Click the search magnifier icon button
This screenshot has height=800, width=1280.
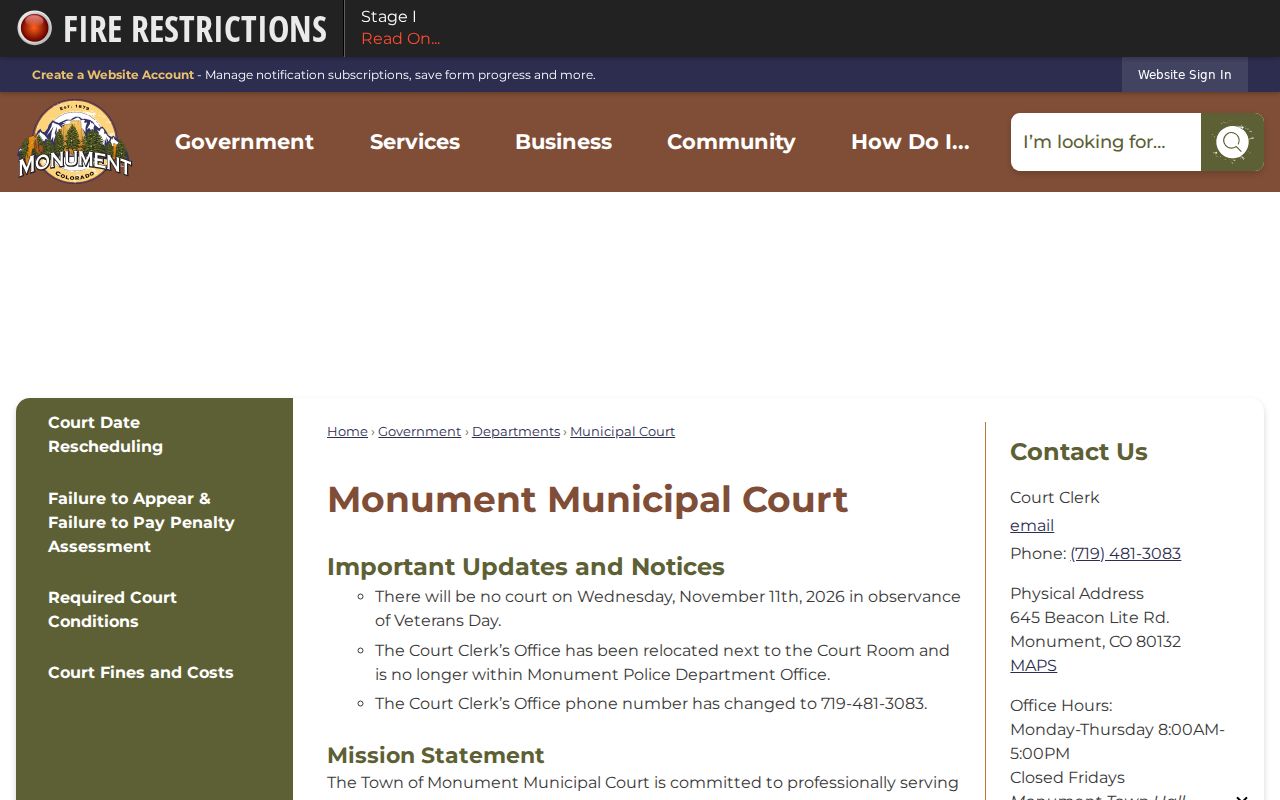pyautogui.click(x=1232, y=142)
